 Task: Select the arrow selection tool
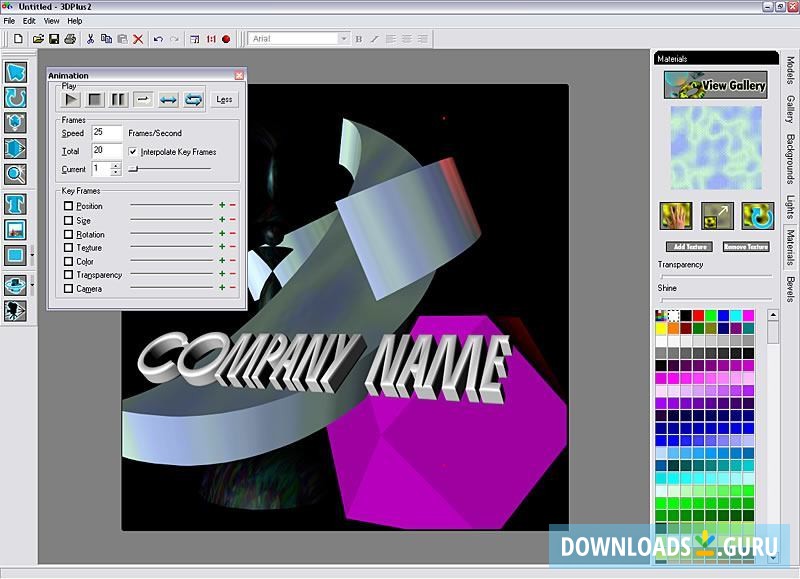click(15, 72)
